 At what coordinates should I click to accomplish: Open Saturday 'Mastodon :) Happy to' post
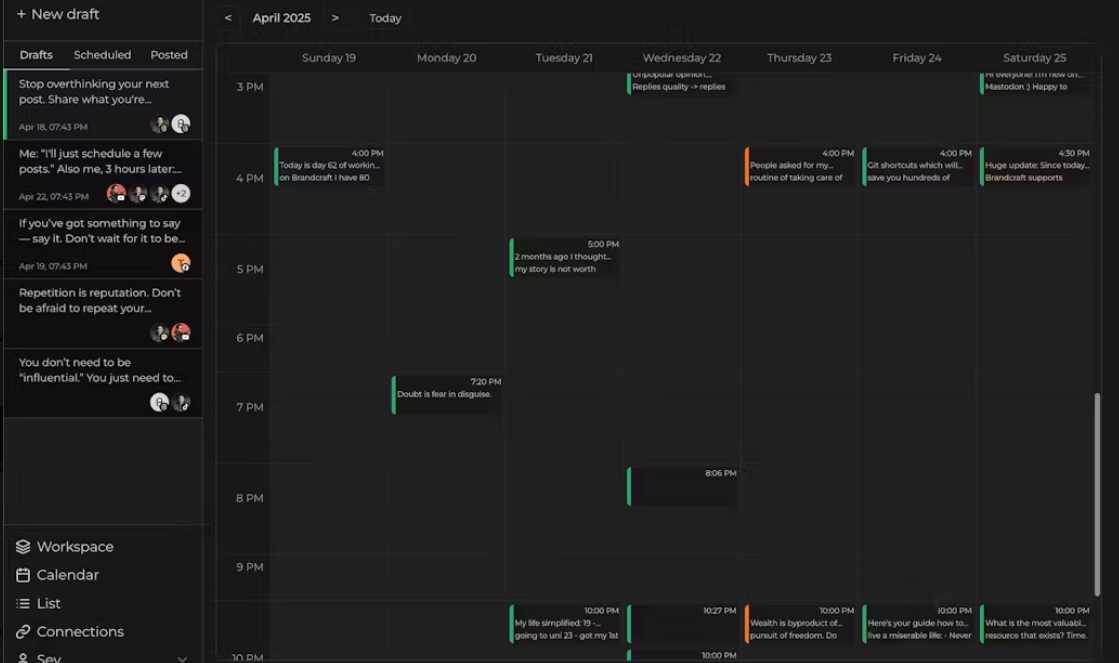coord(1036,82)
